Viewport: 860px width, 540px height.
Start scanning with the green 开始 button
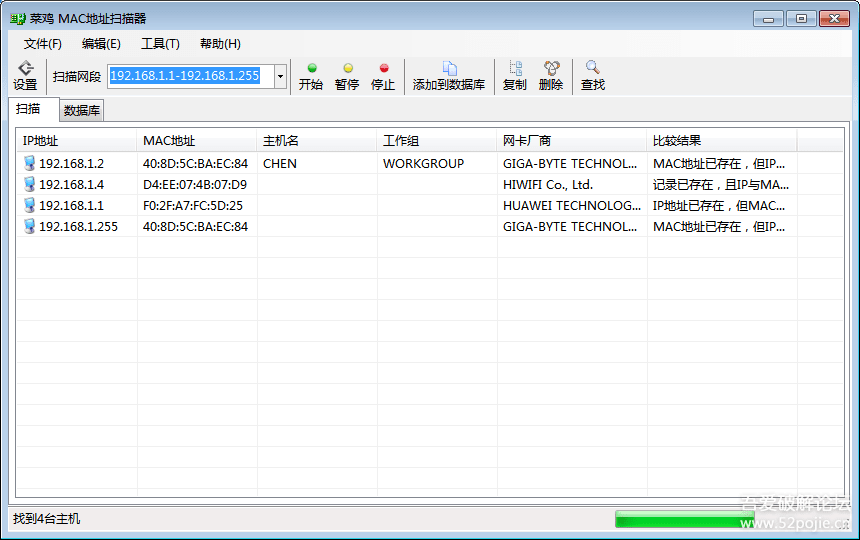(311, 76)
